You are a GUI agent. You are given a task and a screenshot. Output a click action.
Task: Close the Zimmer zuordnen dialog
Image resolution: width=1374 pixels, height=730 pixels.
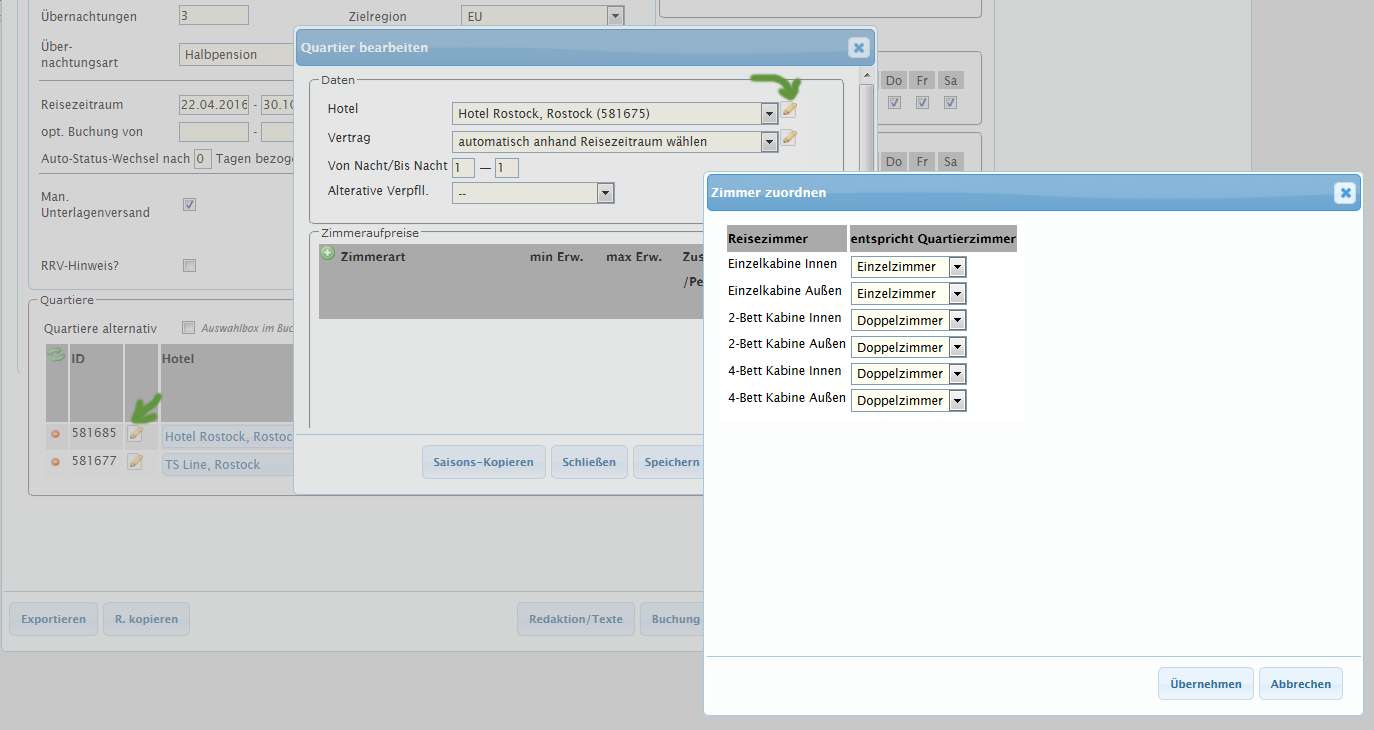click(x=1345, y=193)
